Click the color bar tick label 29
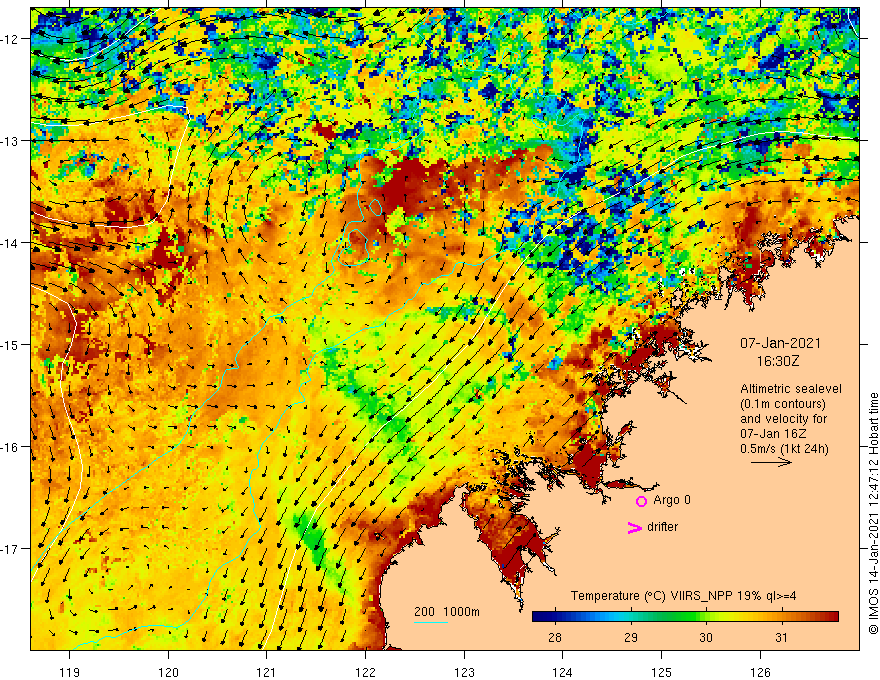 point(631,637)
